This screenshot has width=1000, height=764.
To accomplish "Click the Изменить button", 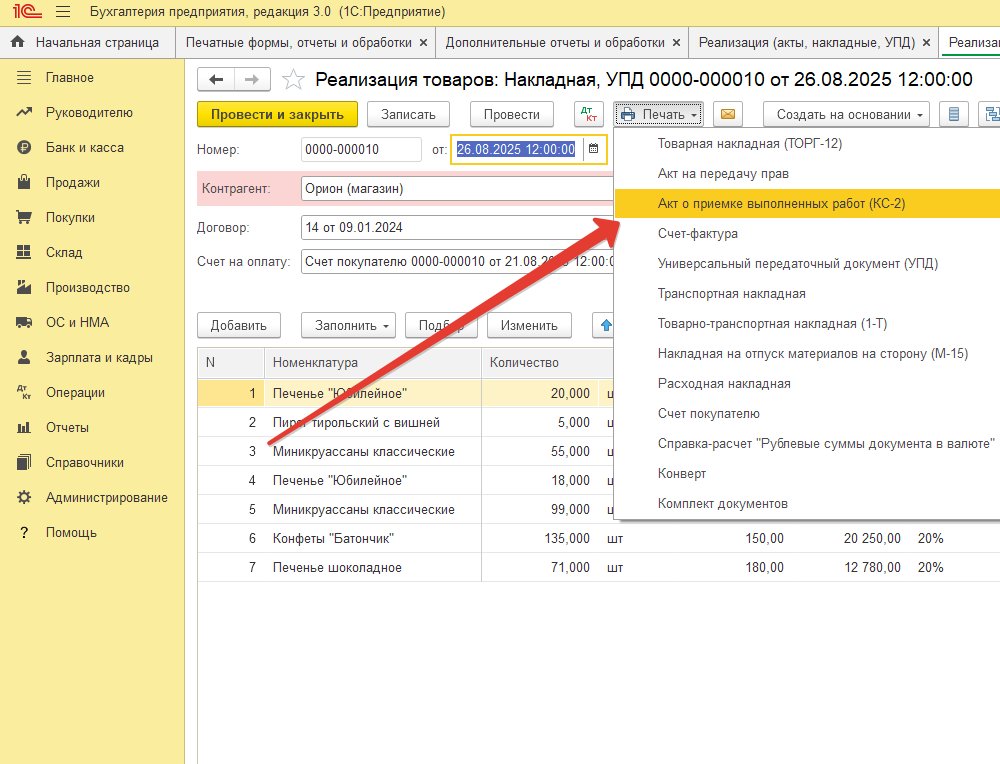I will click(x=529, y=325).
